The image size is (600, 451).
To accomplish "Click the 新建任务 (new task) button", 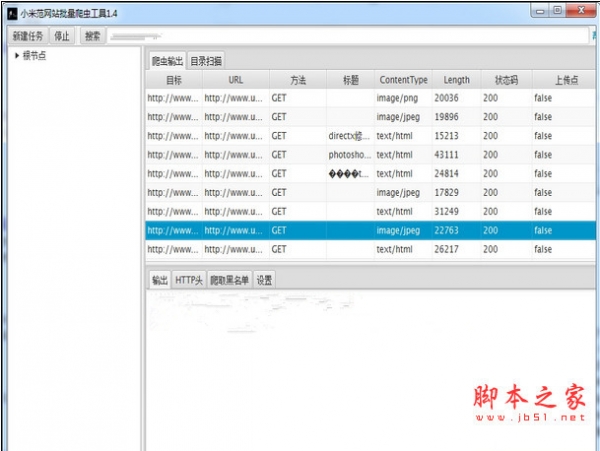I will 27,35.
